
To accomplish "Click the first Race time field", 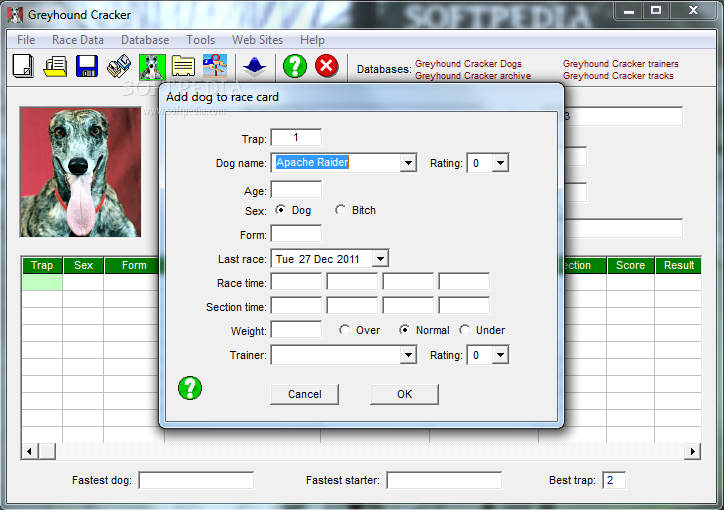I will pyautogui.click(x=296, y=282).
